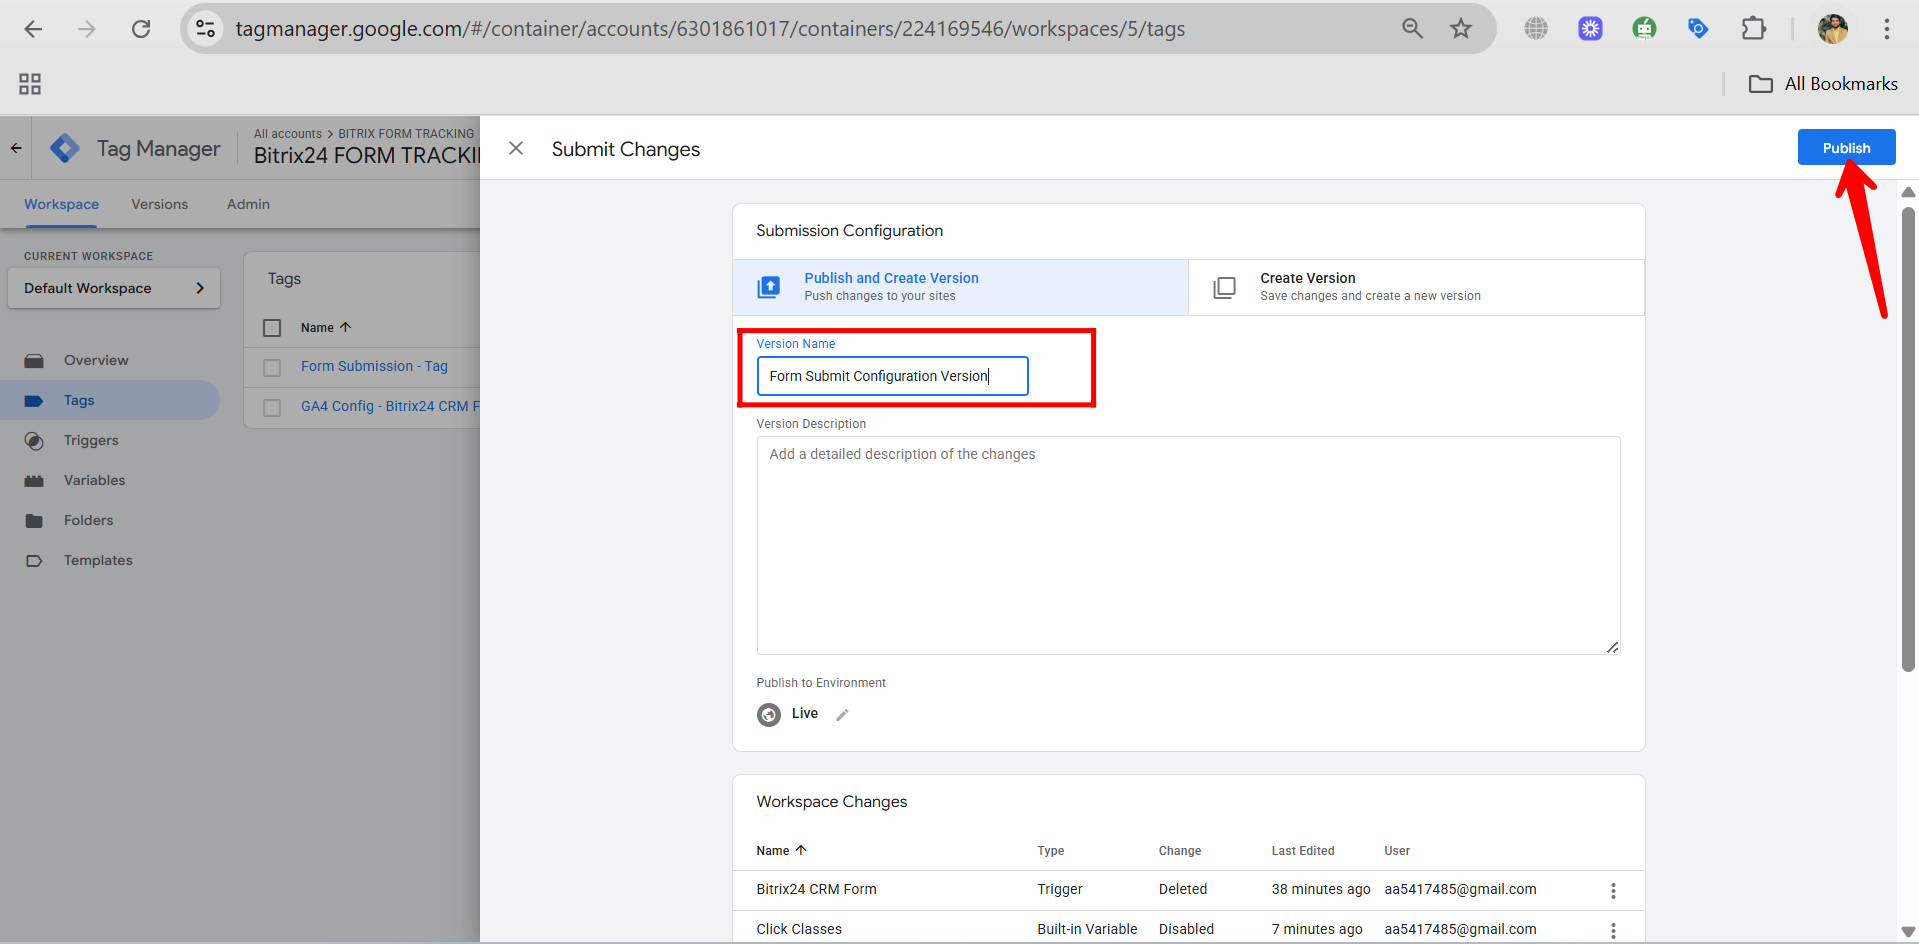Click the Built-in Variable type cell
This screenshot has height=944, width=1919.
[1087, 929]
